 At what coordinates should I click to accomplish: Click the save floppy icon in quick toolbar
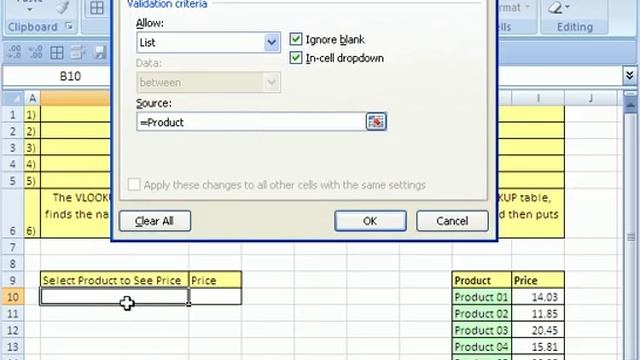(100, 53)
